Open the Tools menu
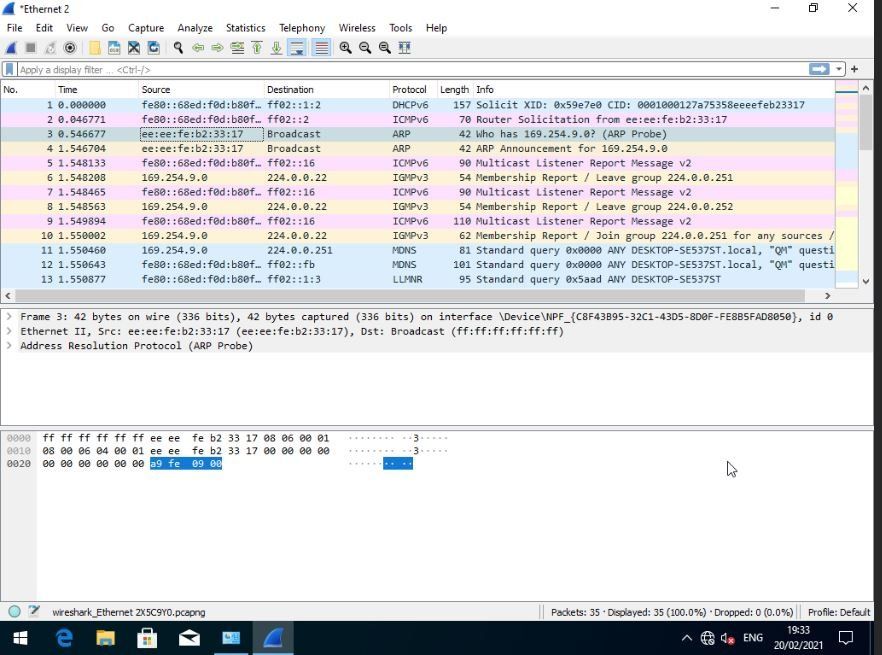 click(x=400, y=28)
